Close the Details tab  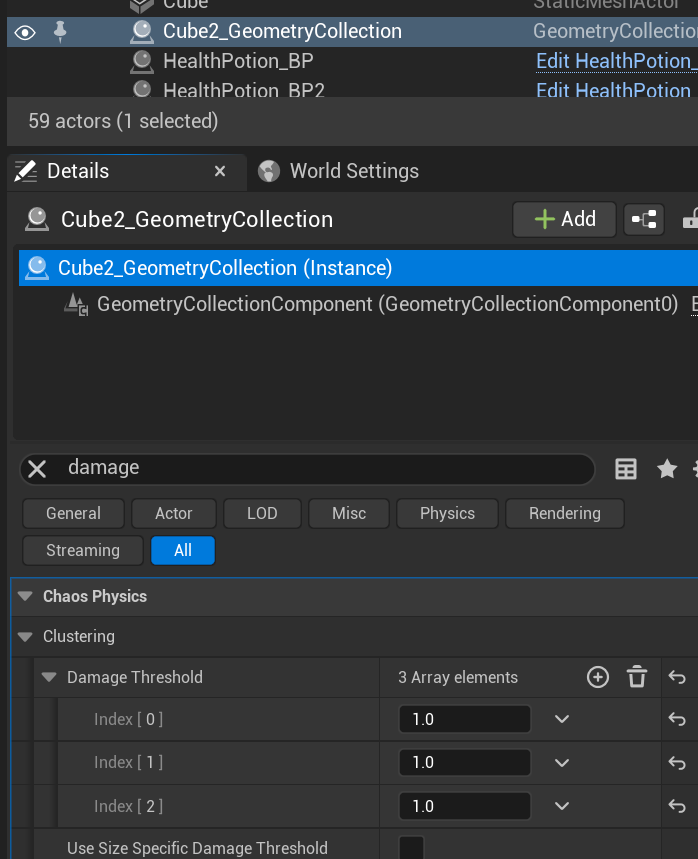pyautogui.click(x=220, y=172)
